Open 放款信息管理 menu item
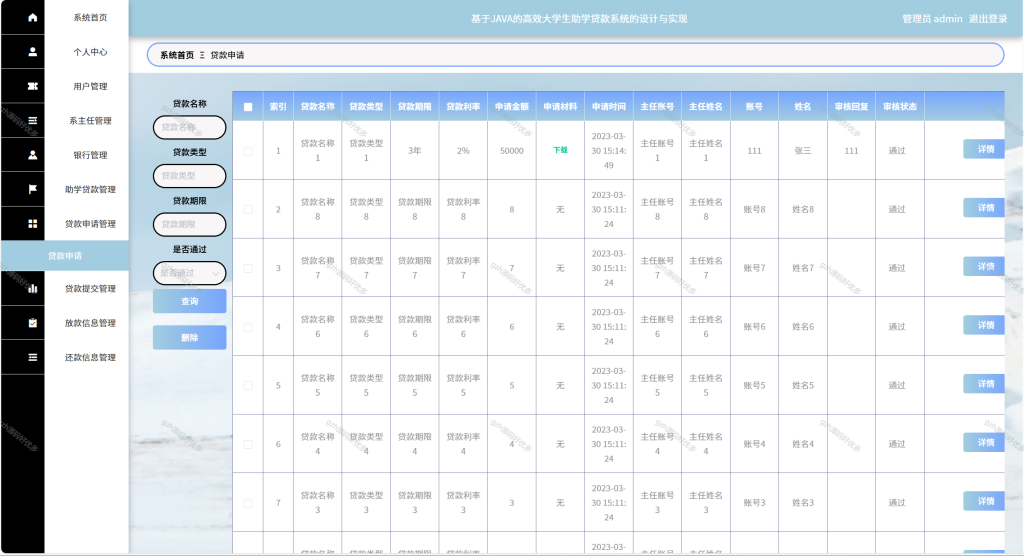This screenshot has height=556, width=1024. tap(90, 323)
